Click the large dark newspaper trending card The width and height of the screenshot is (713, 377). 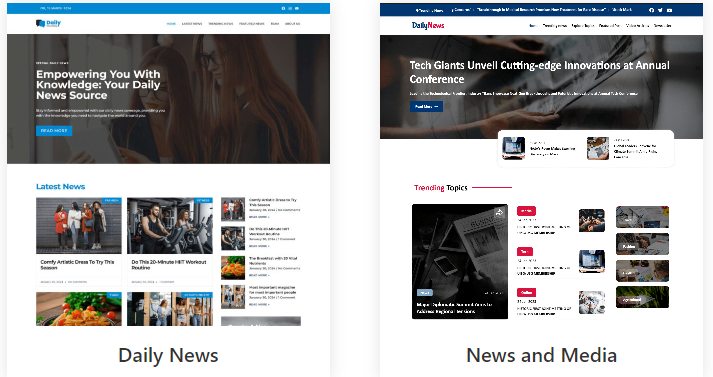click(x=460, y=261)
